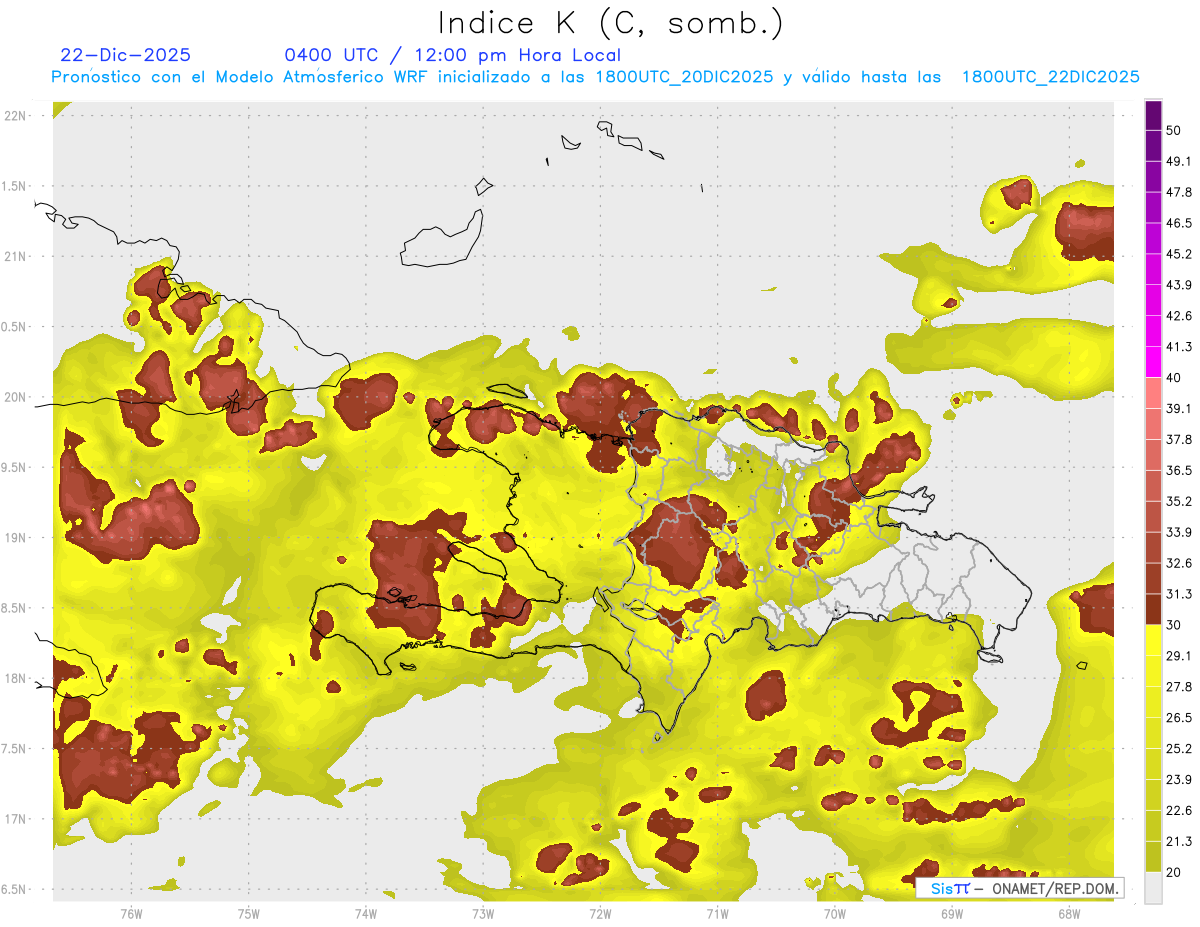Click the colorbar value "35.2"

click(1178, 501)
